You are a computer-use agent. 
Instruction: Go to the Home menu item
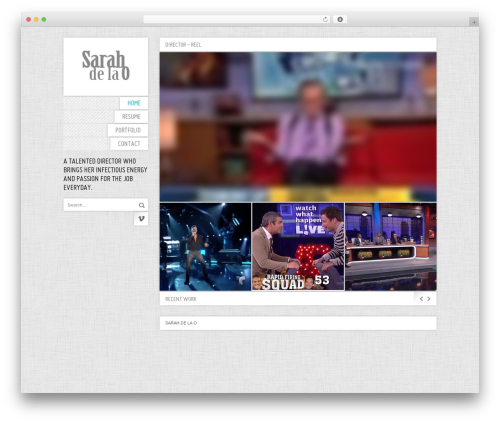(x=134, y=103)
